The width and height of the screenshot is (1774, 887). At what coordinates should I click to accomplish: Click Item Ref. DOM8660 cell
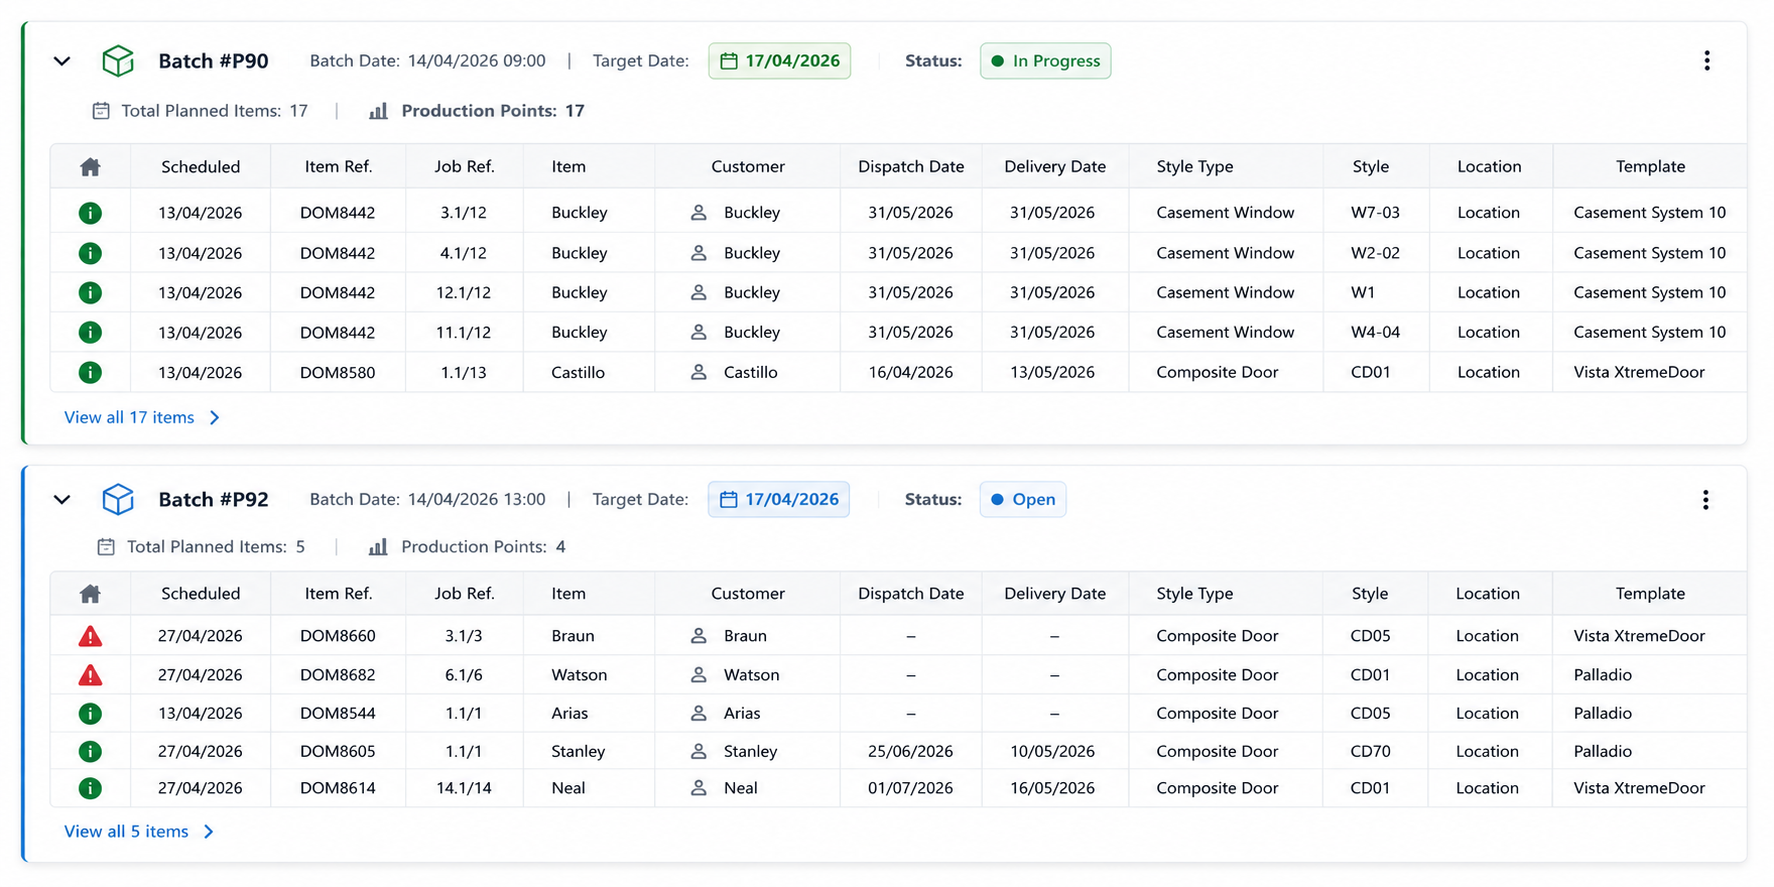338,636
